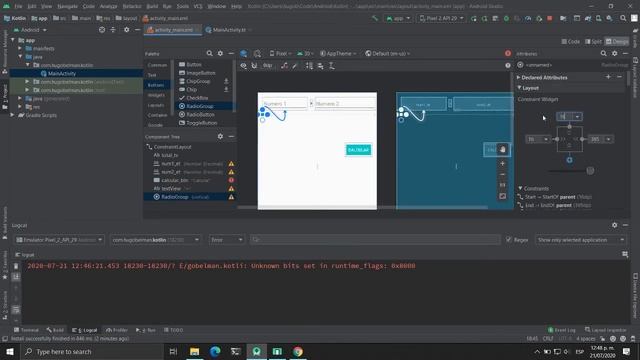
Task: Open the Event Log button
Action: pos(561,330)
